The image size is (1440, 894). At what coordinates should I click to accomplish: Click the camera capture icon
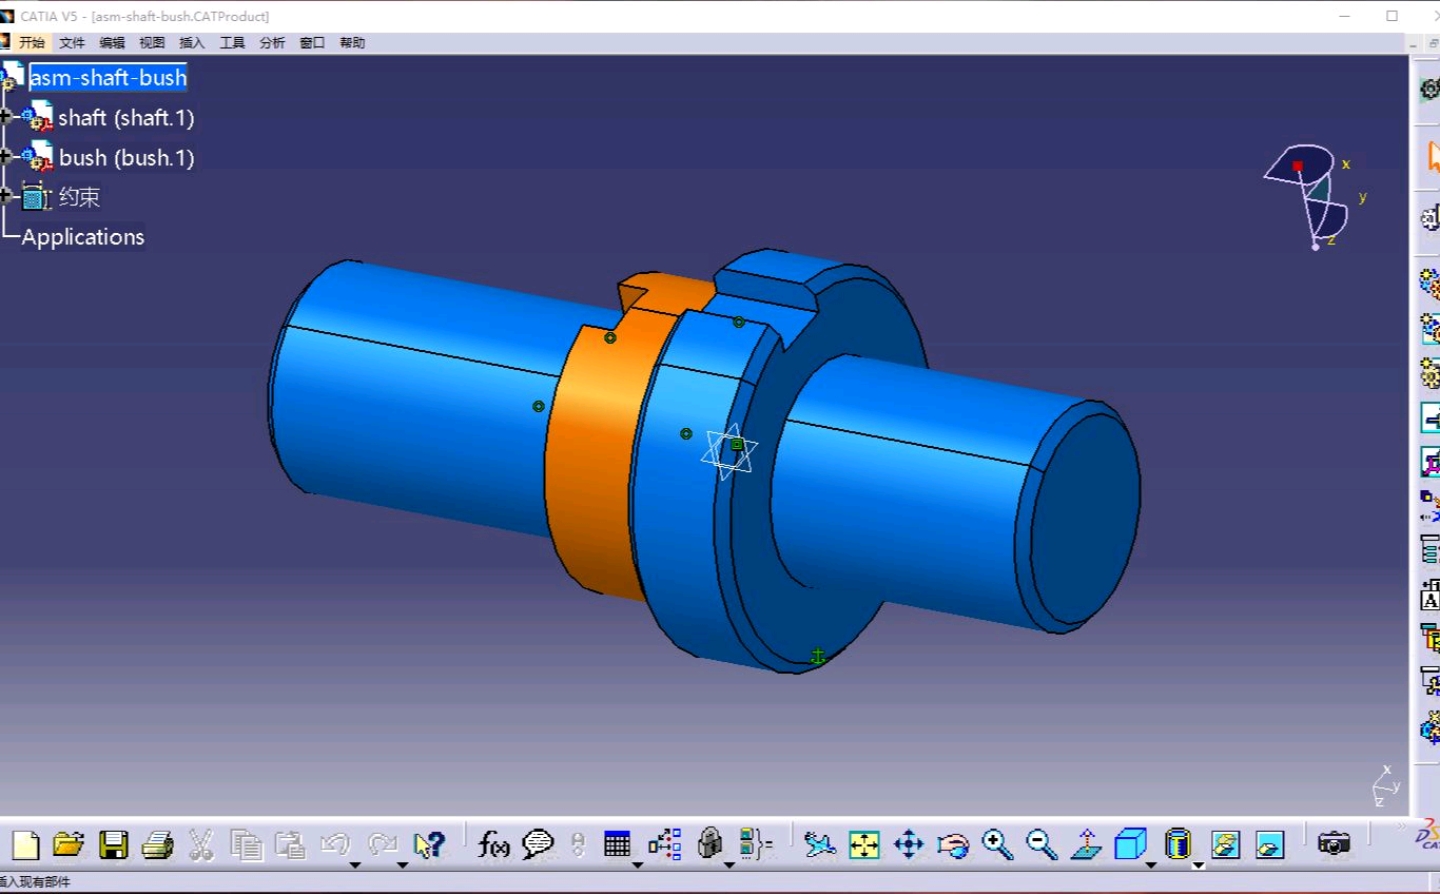(1334, 845)
